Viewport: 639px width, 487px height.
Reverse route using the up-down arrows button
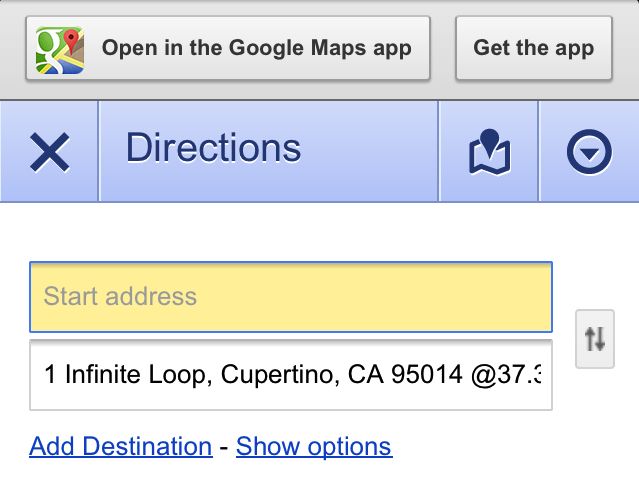coord(595,339)
